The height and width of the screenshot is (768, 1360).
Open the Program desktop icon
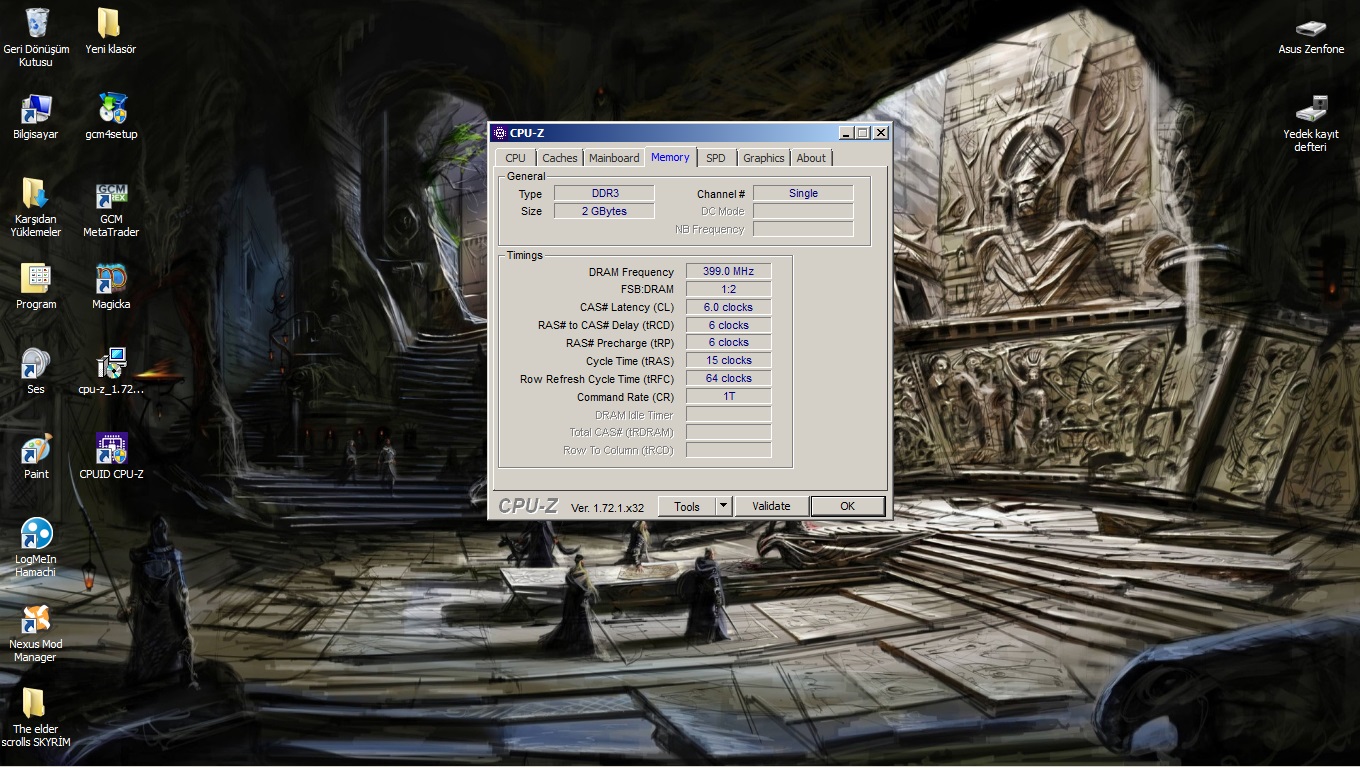(36, 278)
